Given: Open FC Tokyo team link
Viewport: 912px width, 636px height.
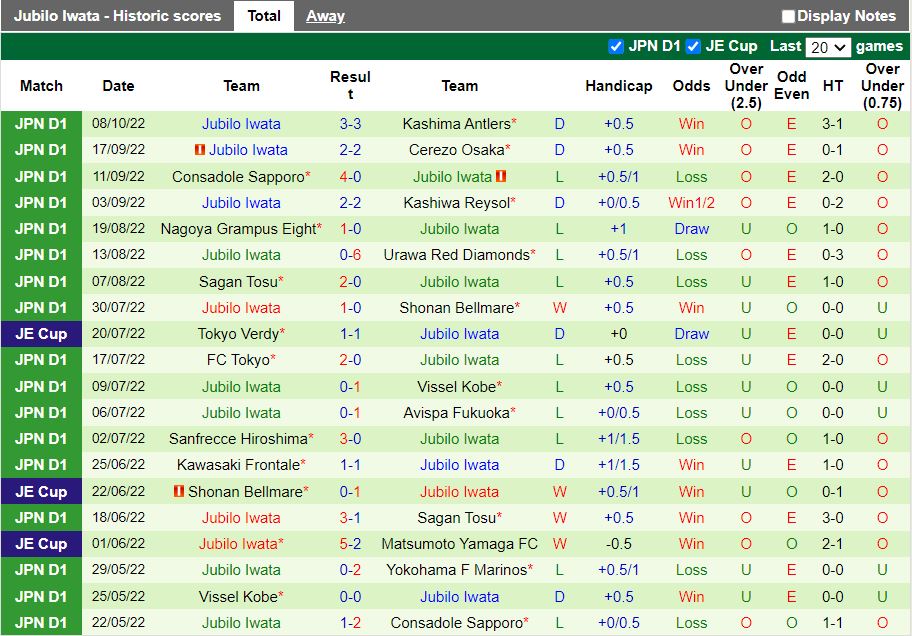Looking at the screenshot, I should point(238,360).
